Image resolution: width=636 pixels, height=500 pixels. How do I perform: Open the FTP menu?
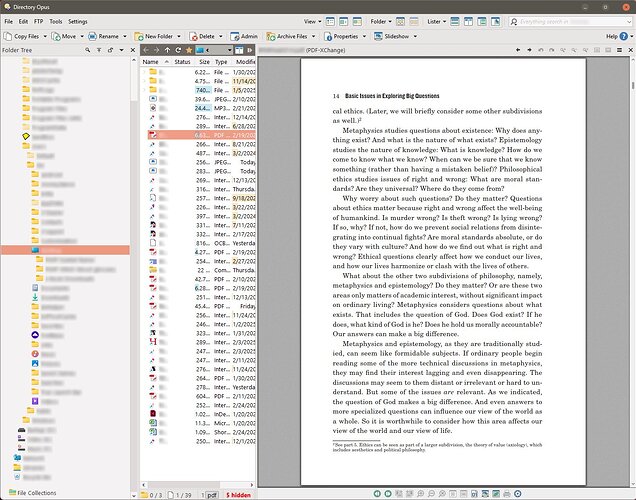39,21
